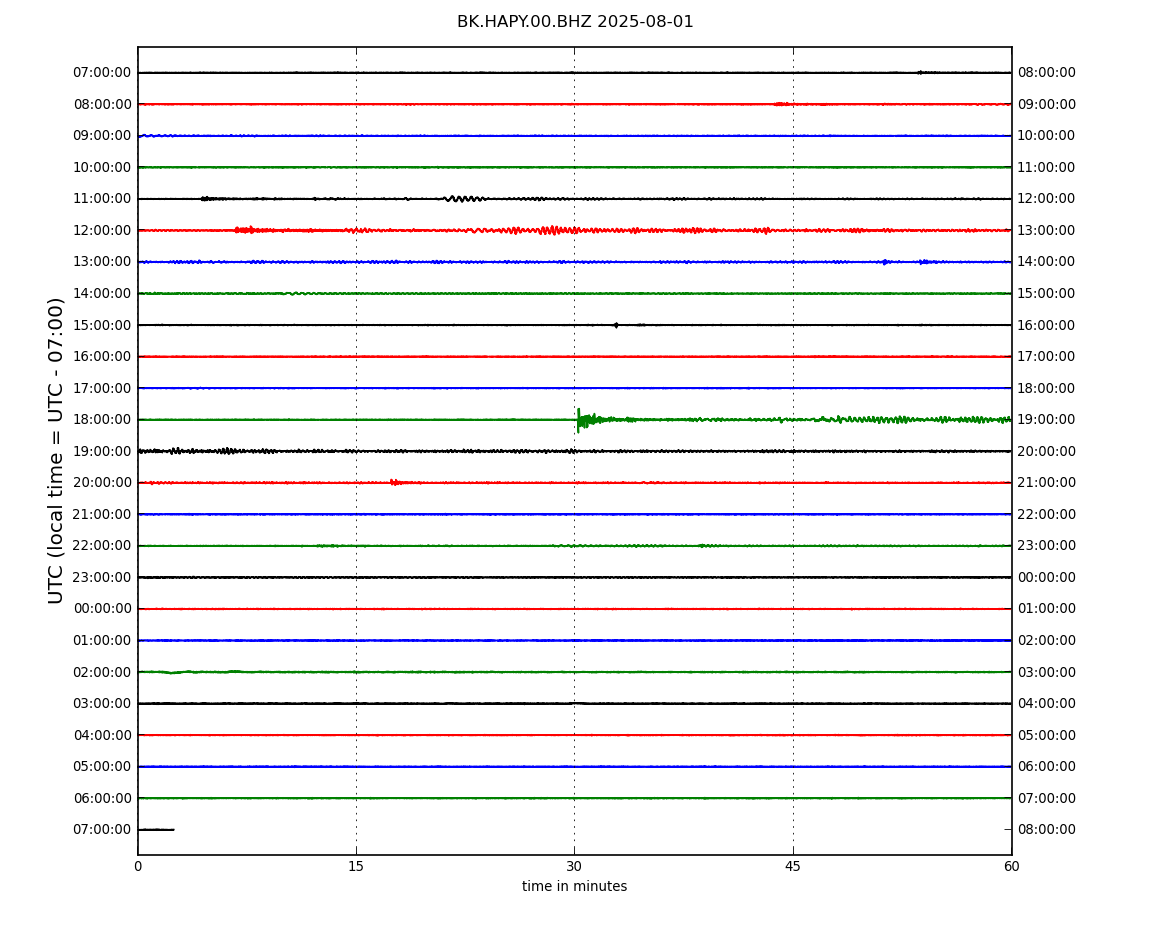This screenshot has width=1150, height=950.
Task: Click right-axis label 13:00:00
Action: click(1047, 230)
